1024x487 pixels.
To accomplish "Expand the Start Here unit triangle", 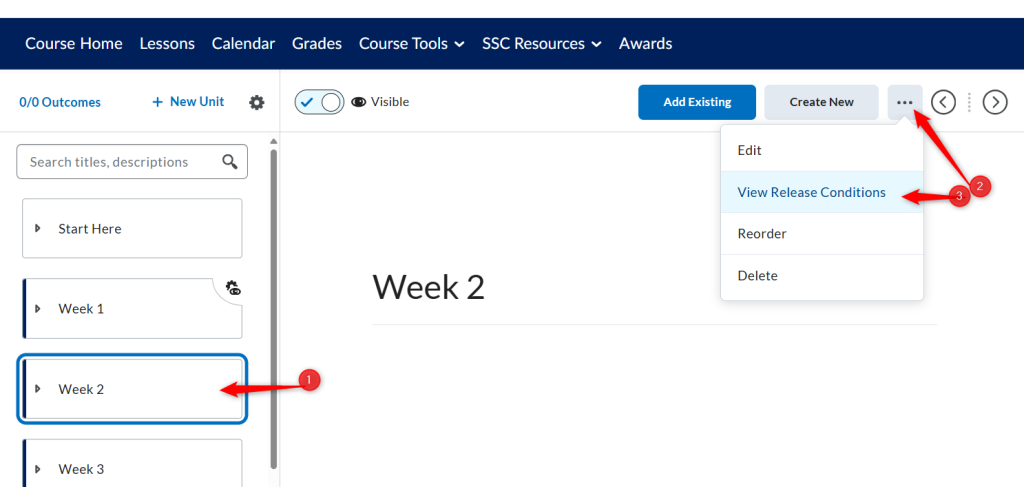I will 38,228.
